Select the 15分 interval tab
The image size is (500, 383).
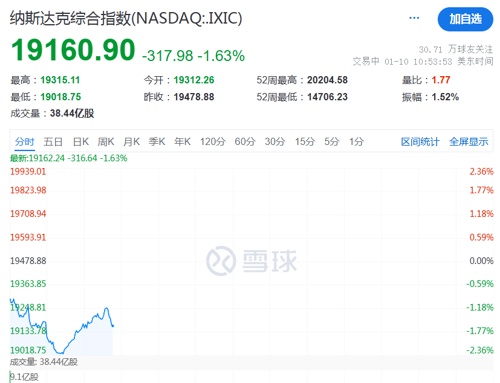305,142
